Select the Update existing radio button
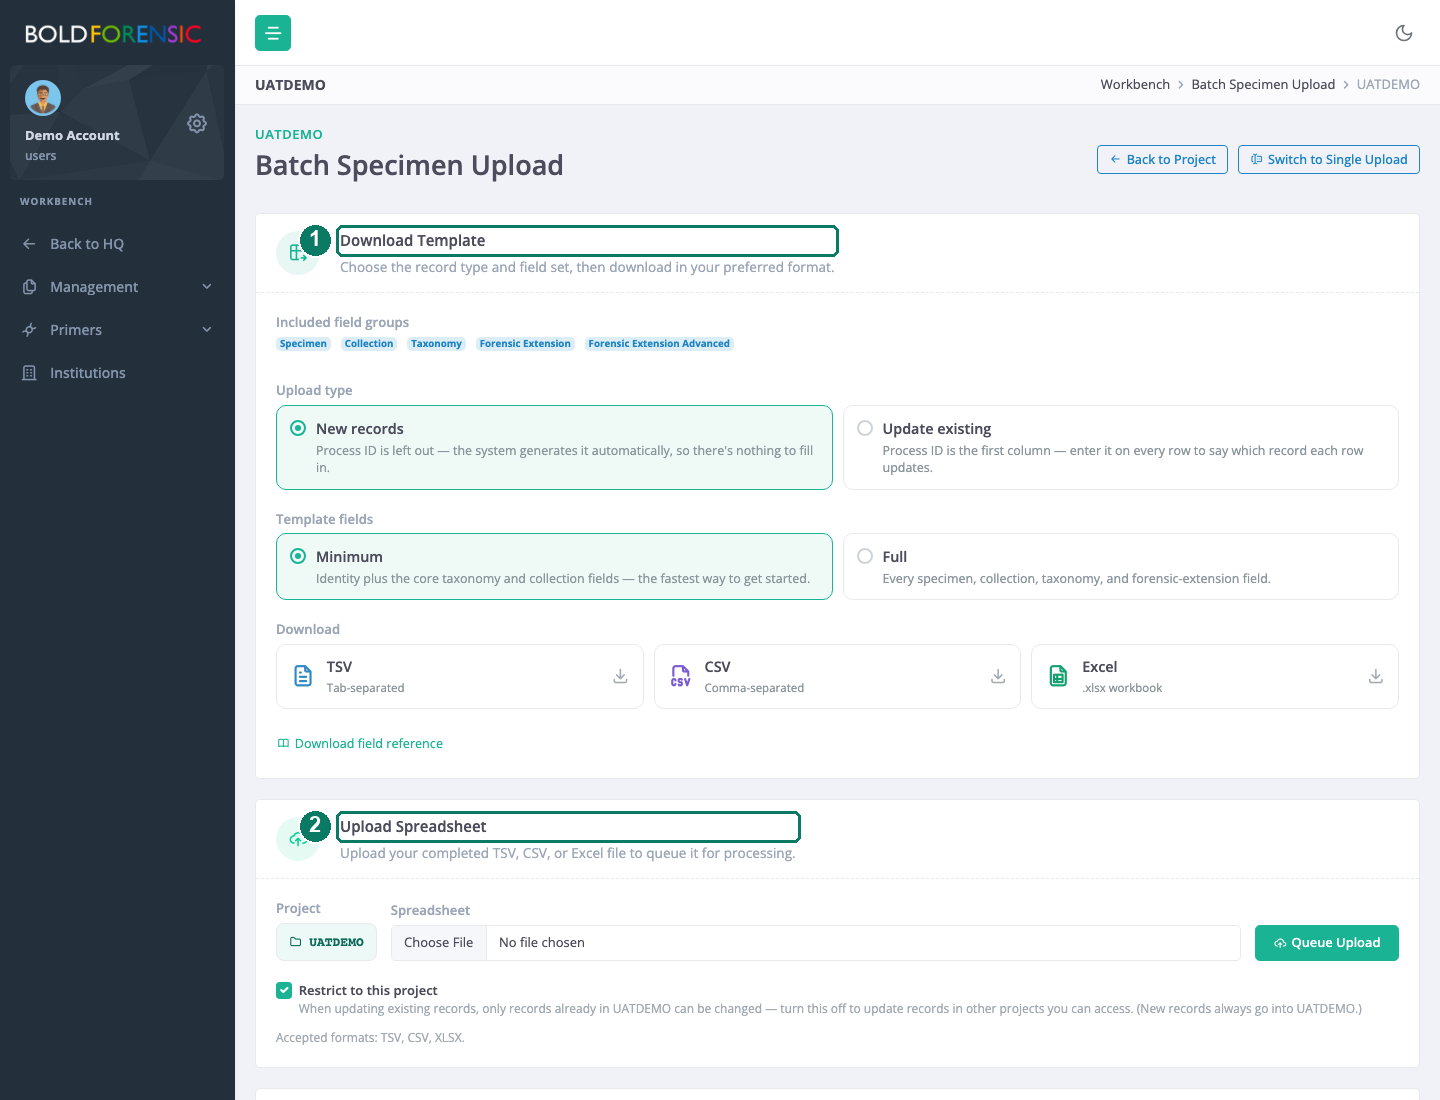This screenshot has height=1100, width=1440. tap(865, 428)
